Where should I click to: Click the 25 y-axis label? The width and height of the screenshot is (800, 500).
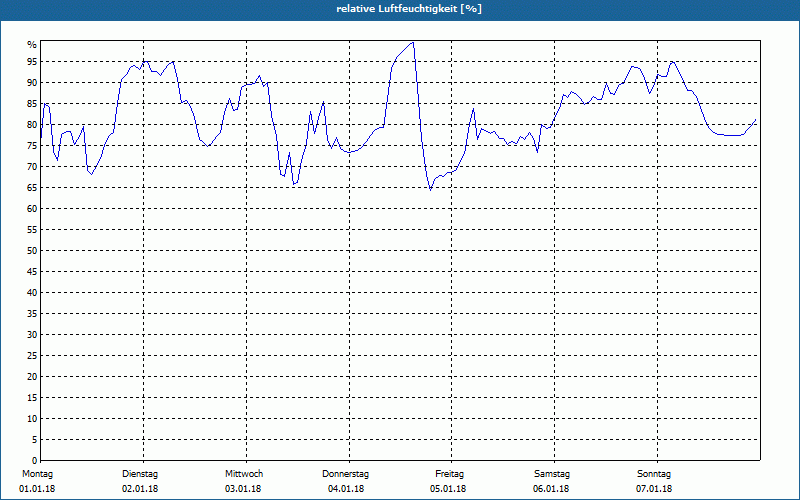pos(32,356)
